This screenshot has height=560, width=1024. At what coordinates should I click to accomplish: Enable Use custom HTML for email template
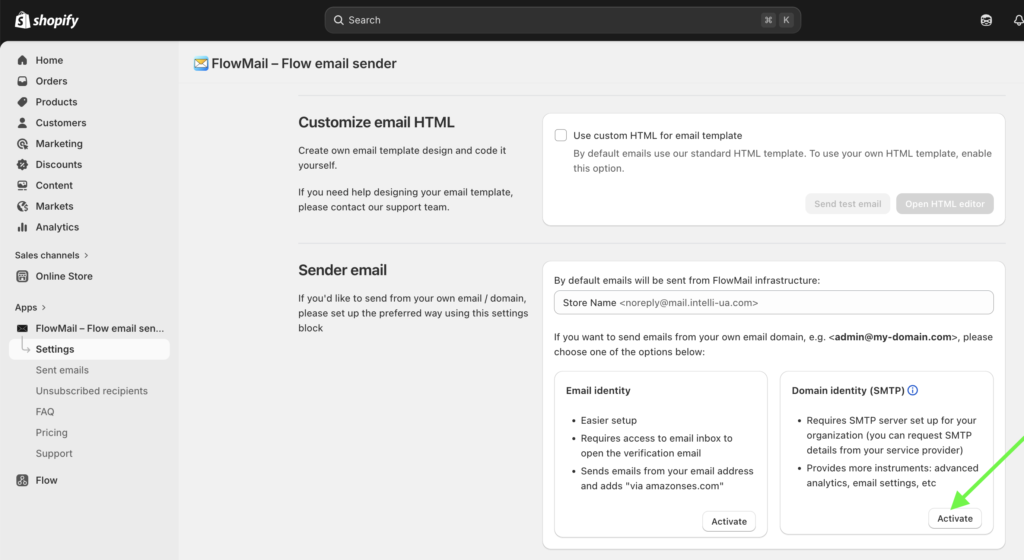(560, 135)
